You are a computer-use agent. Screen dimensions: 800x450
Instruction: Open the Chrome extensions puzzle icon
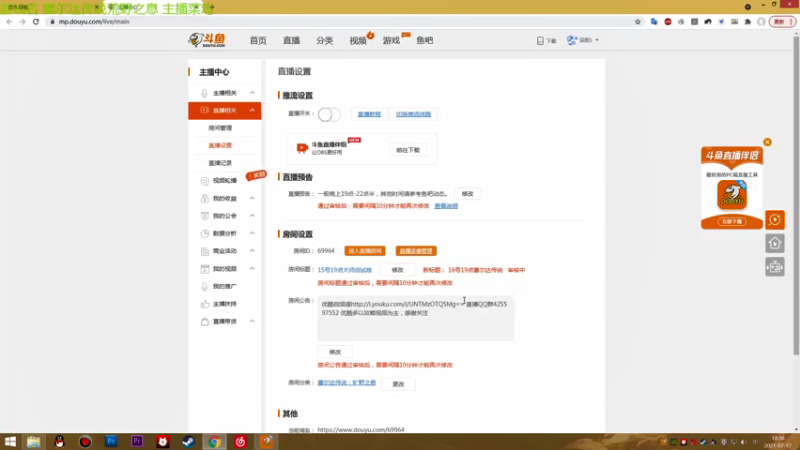pos(748,21)
